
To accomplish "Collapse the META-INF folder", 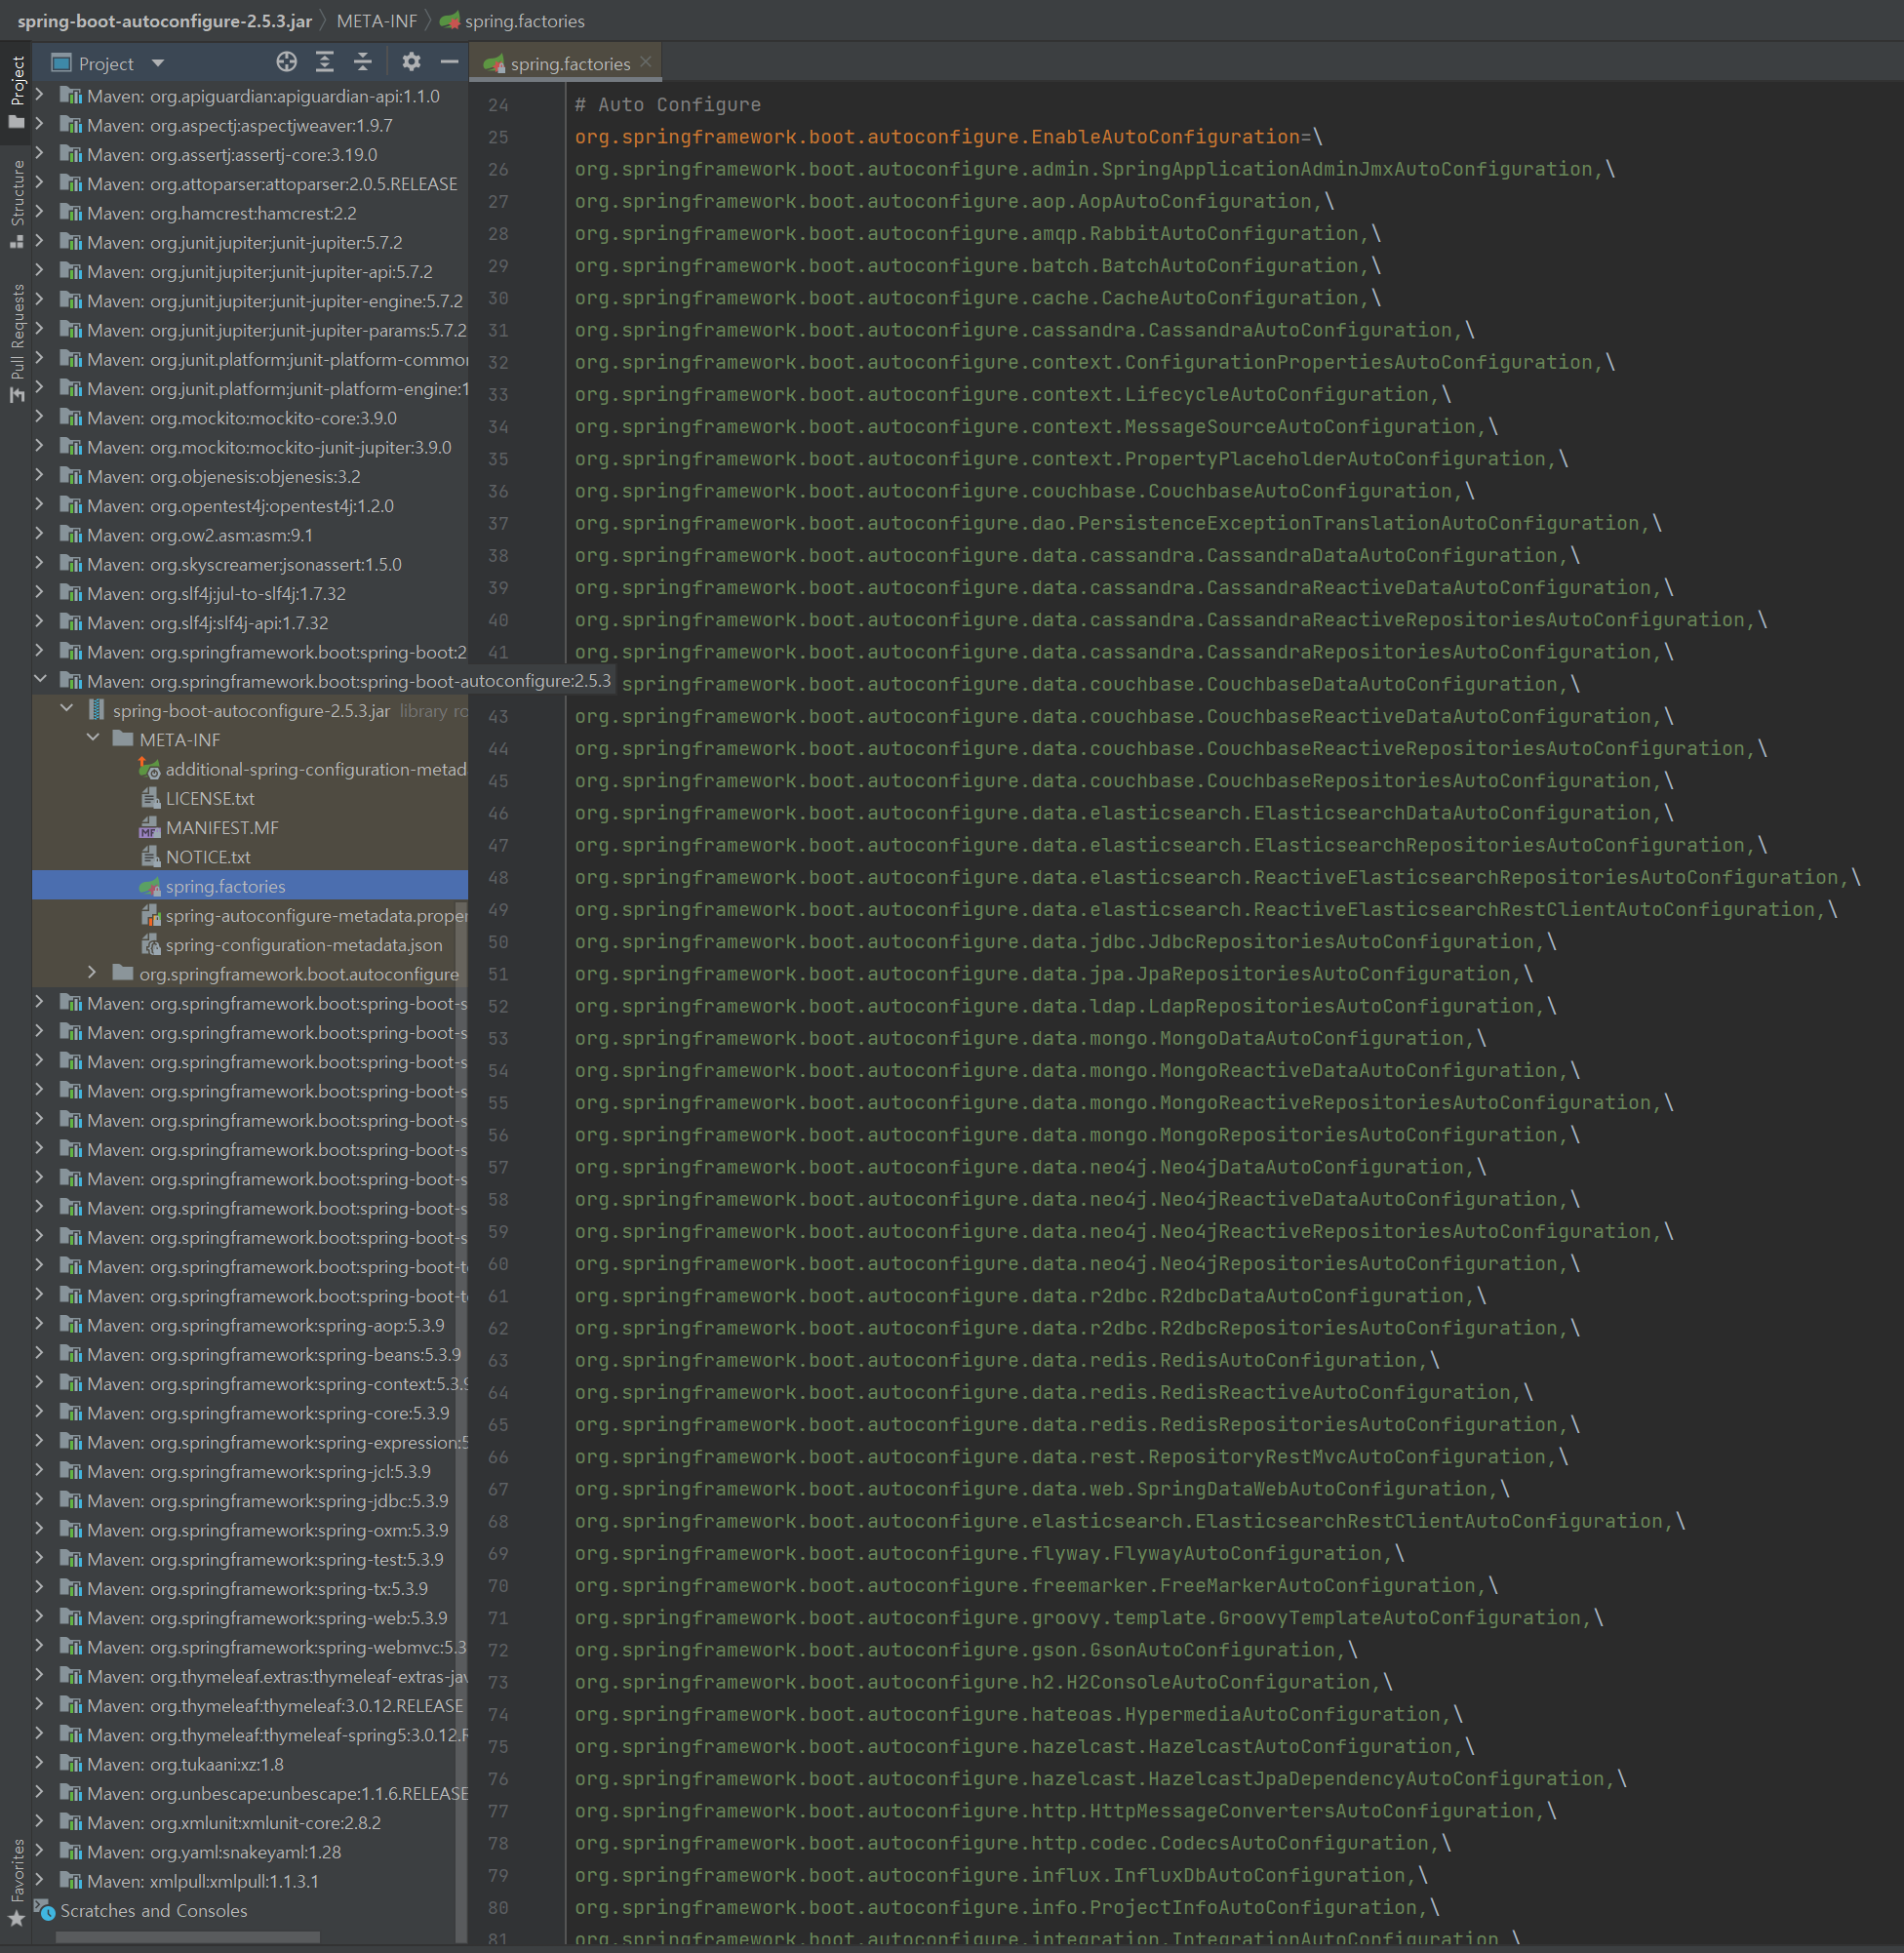I will [93, 739].
